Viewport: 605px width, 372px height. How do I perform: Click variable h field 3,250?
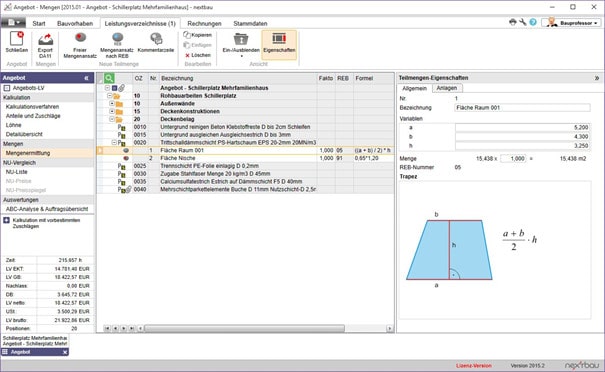pos(522,146)
